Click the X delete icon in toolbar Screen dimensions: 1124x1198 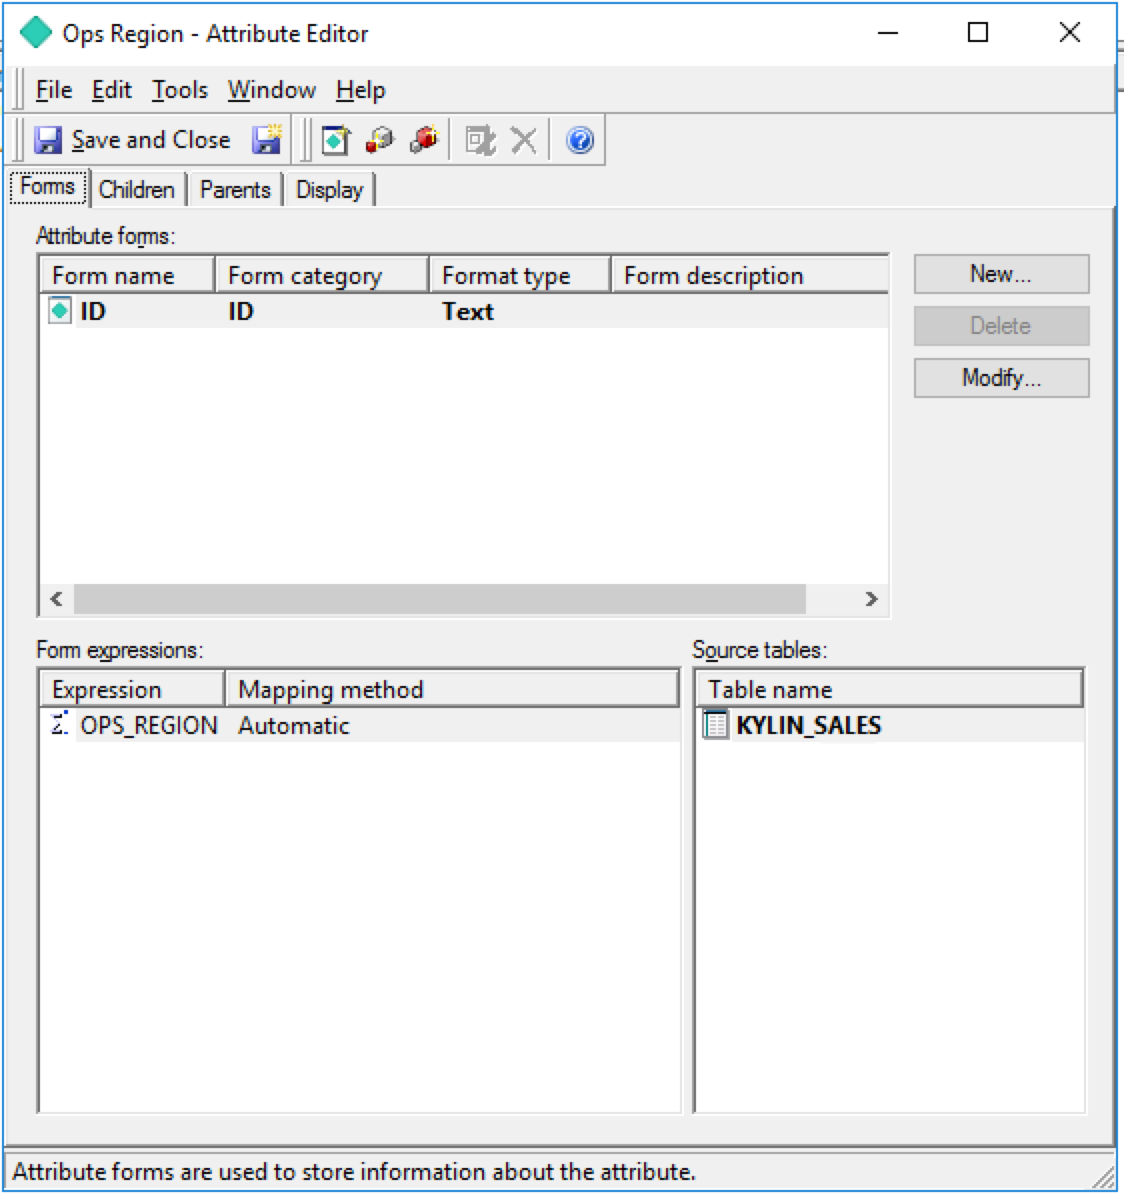tap(524, 140)
